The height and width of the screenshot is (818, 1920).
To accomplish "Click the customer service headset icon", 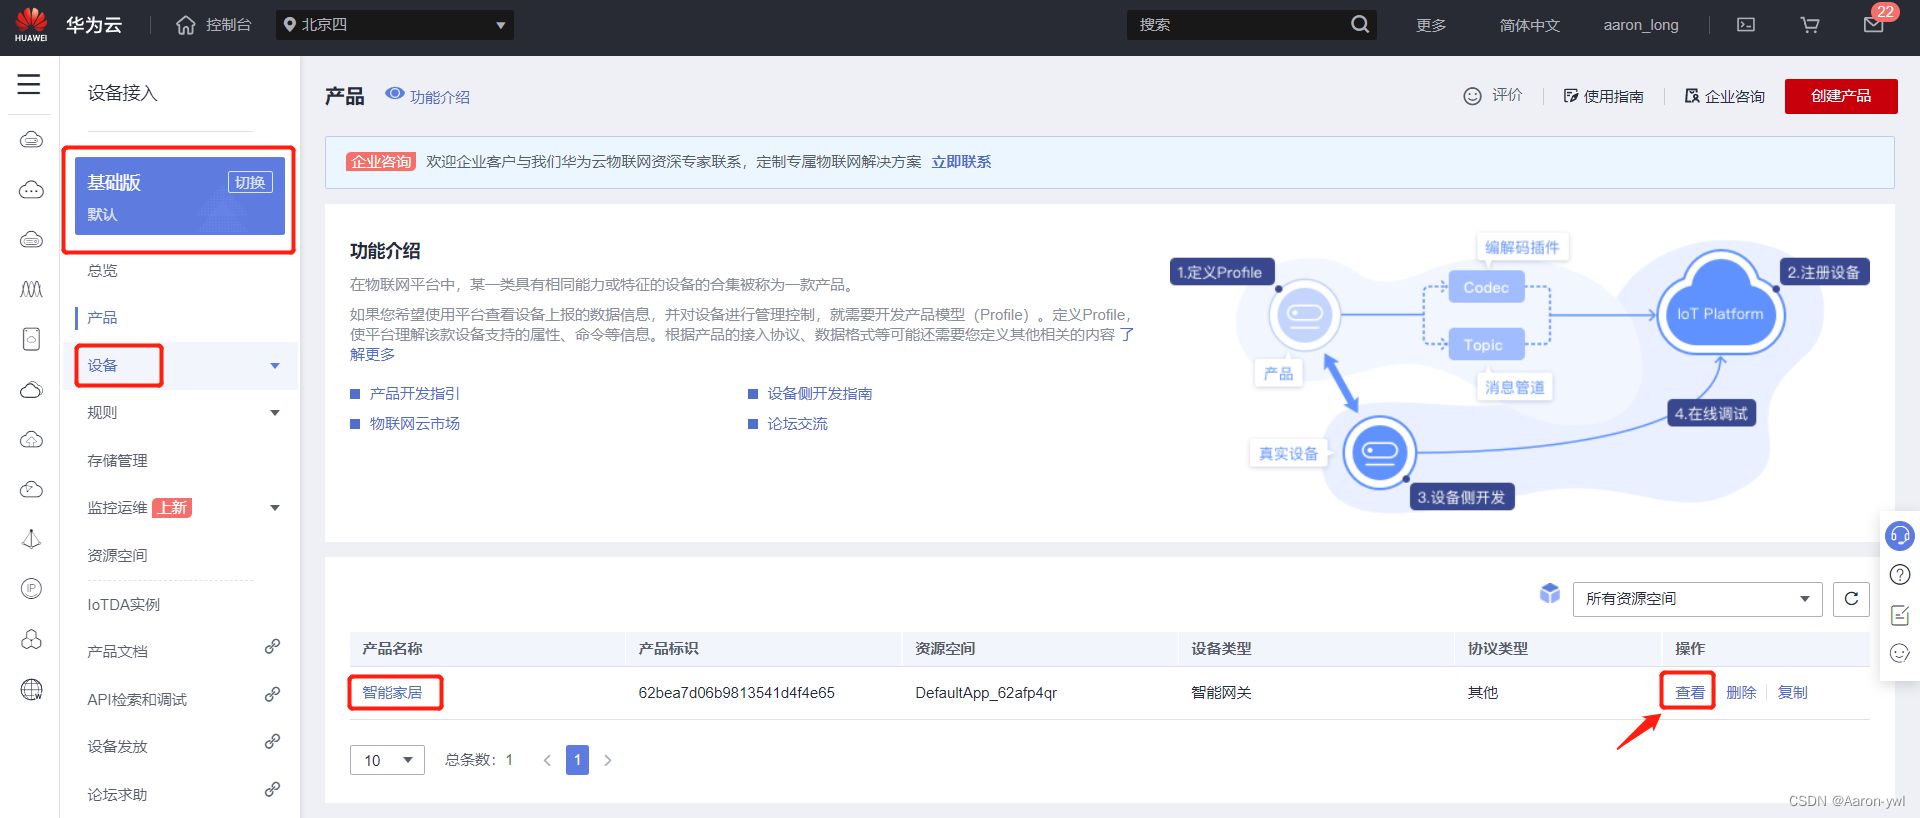I will point(1899,536).
